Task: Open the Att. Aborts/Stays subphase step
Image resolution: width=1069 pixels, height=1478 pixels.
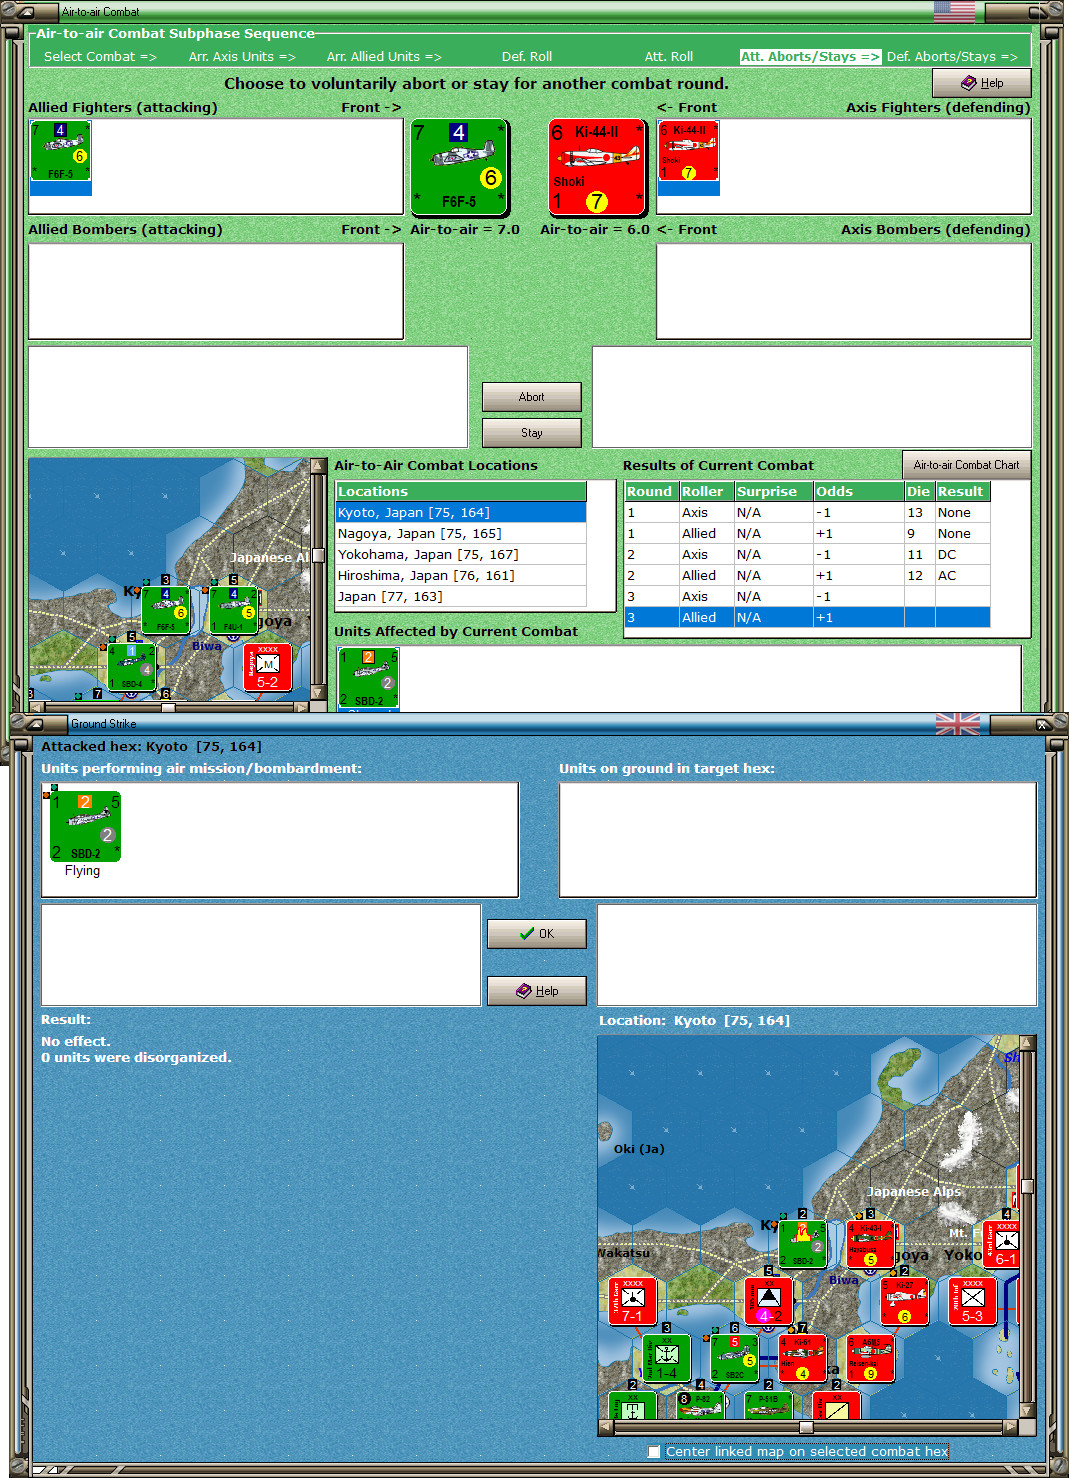Action: pos(810,57)
